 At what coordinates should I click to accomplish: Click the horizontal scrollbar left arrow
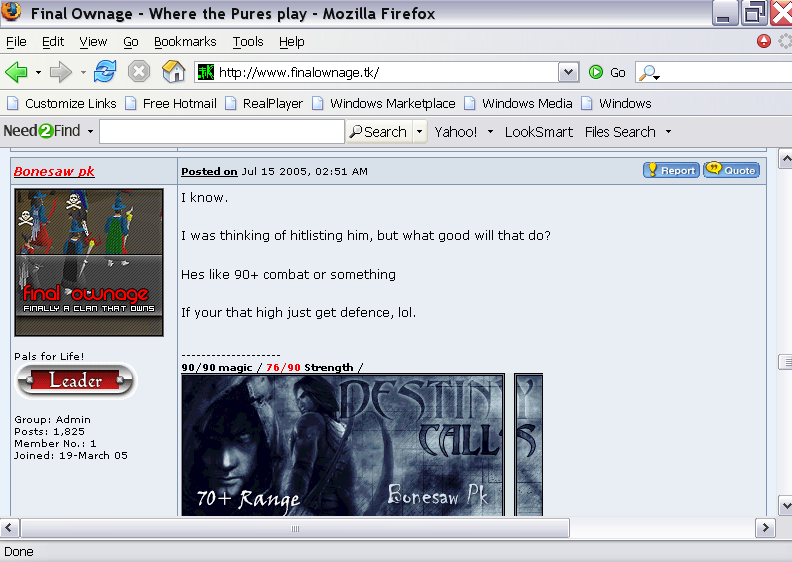[x=9, y=528]
